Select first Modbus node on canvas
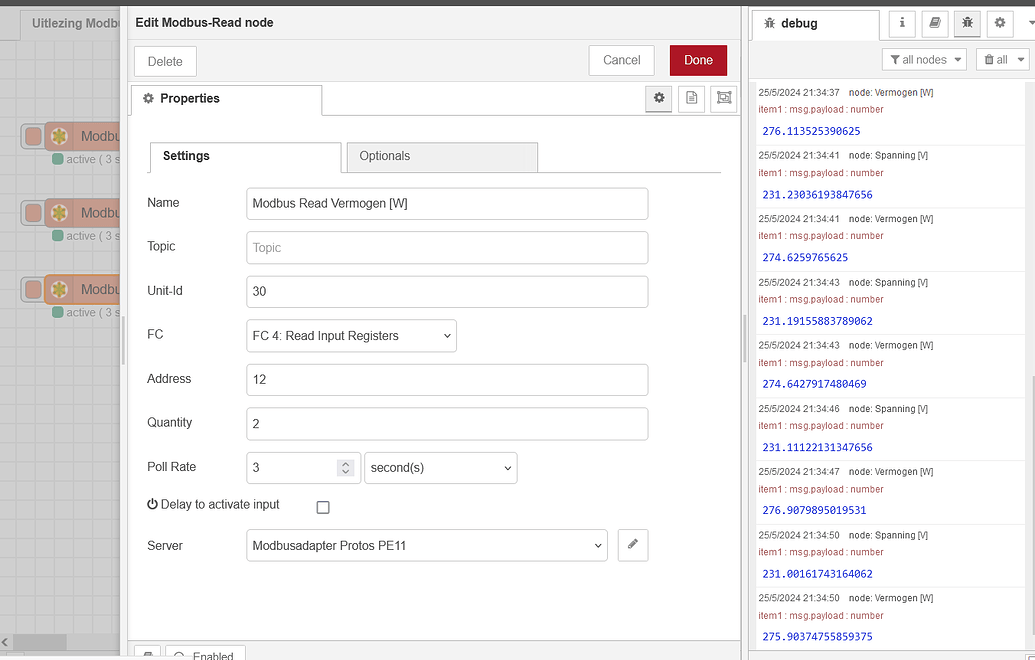This screenshot has width=1035, height=660. coord(83,137)
